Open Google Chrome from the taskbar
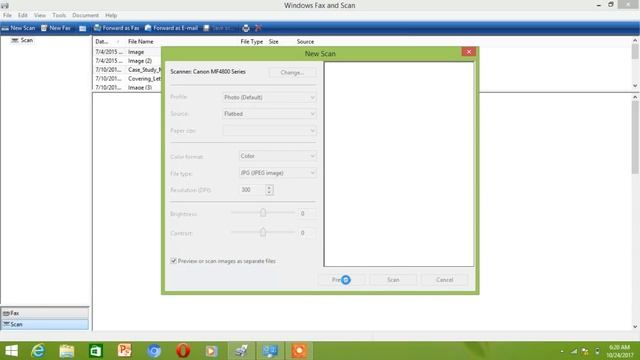The height and width of the screenshot is (360, 640). (154, 351)
